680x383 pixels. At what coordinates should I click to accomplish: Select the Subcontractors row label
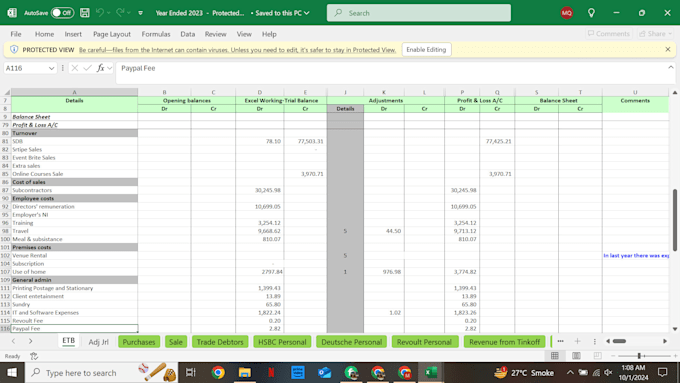[74, 190]
